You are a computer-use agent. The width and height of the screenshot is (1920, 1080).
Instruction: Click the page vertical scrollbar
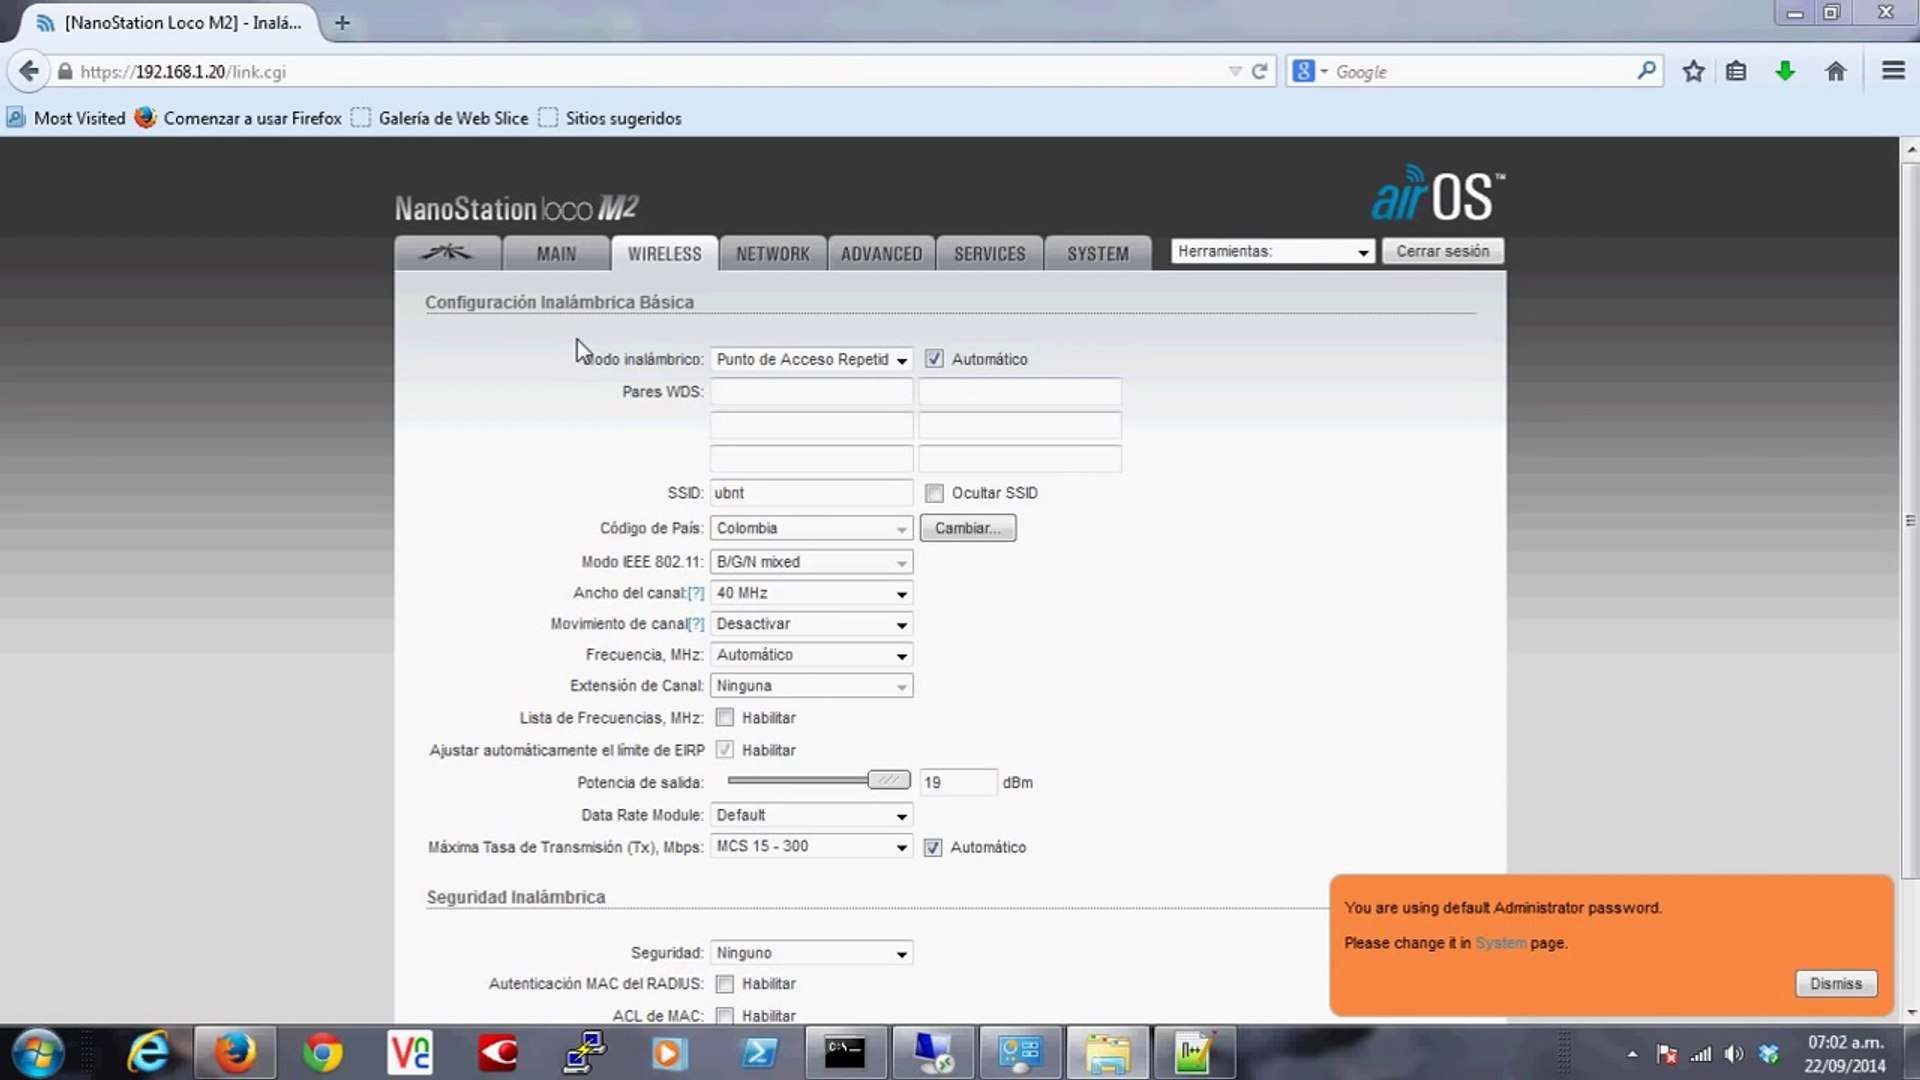point(1910,520)
